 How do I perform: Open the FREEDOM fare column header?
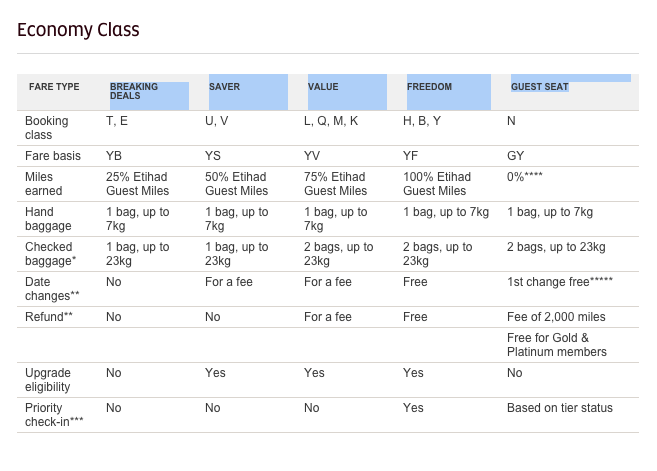[429, 87]
